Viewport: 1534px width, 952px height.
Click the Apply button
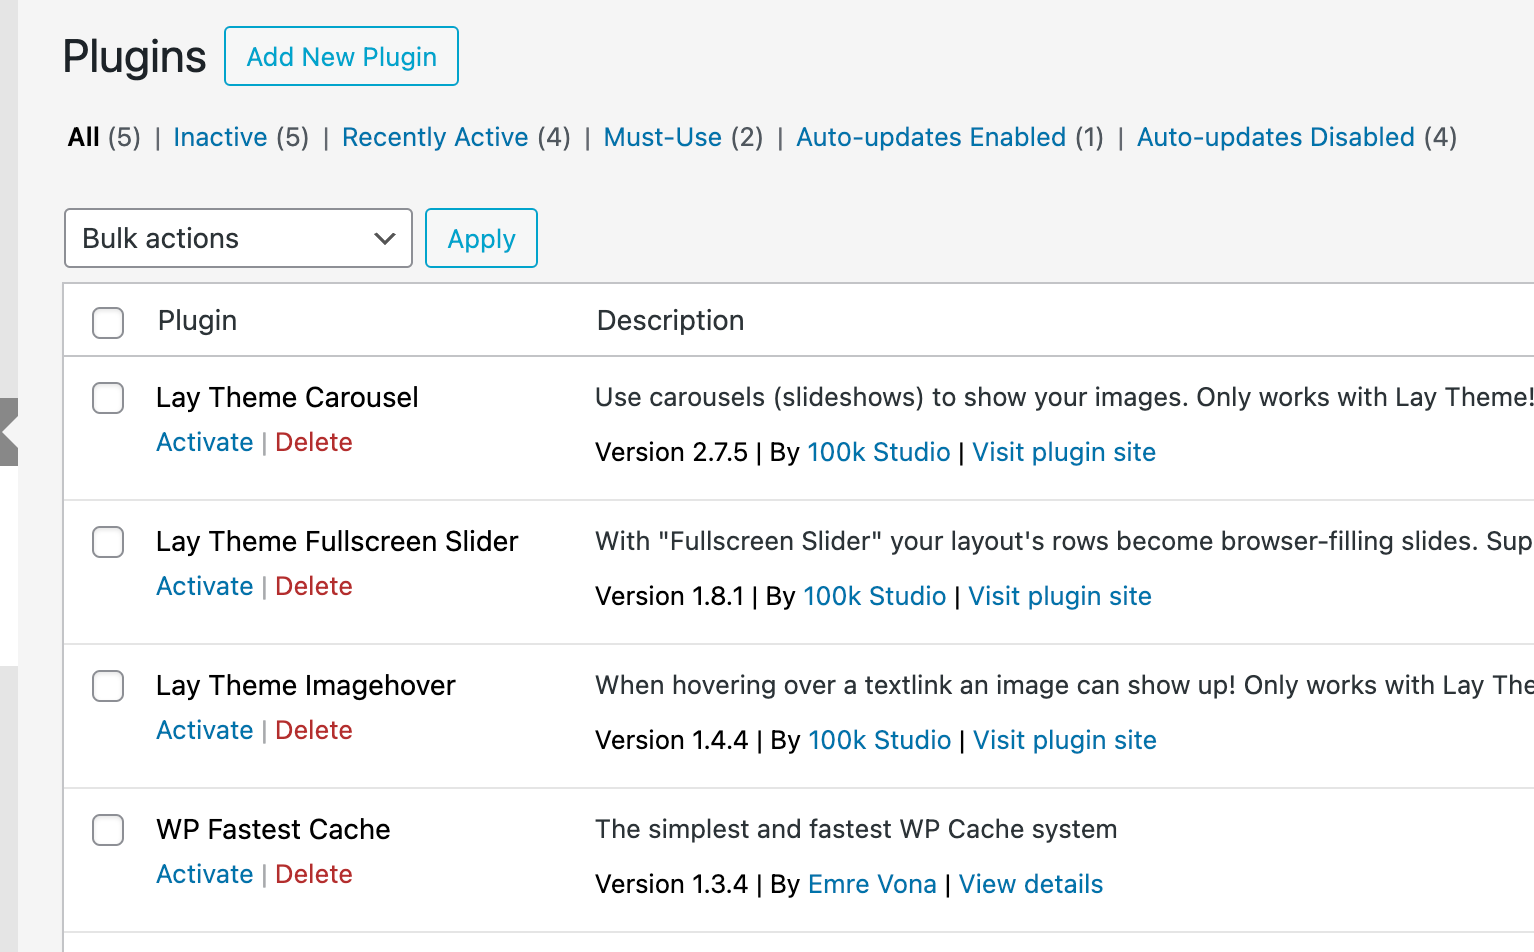tap(481, 238)
